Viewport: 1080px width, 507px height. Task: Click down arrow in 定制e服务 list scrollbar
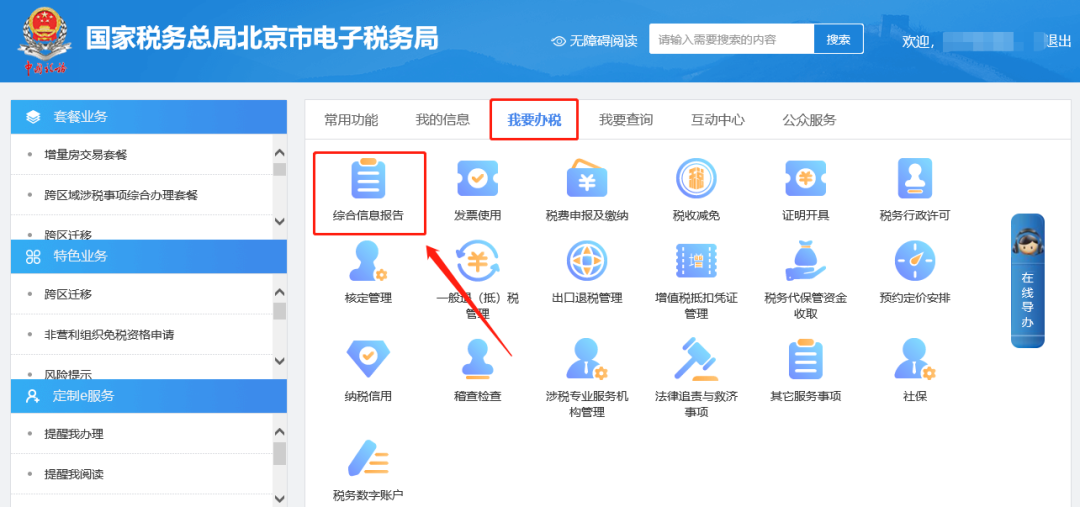tap(279, 498)
